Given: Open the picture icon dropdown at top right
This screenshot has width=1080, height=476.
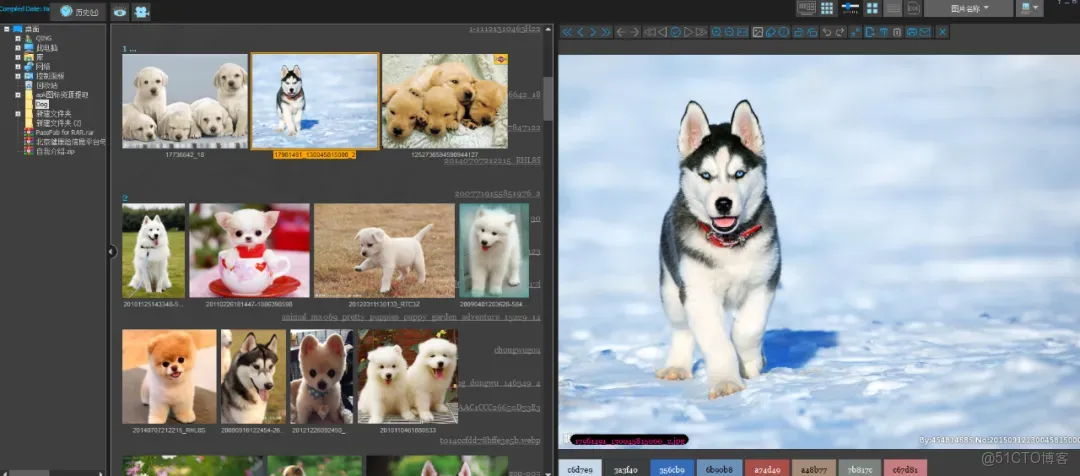Looking at the screenshot, I should (x=1029, y=8).
